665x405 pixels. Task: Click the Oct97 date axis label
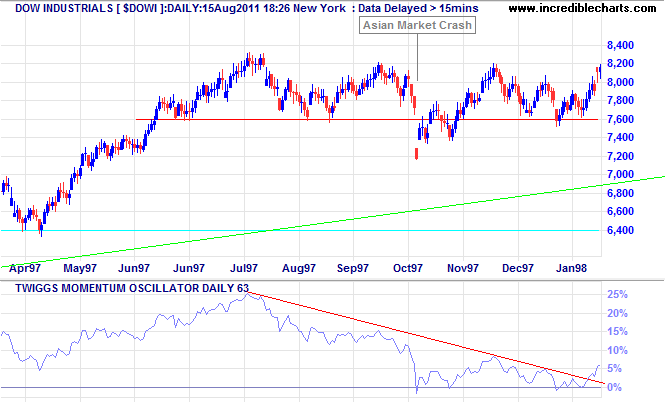[408, 268]
